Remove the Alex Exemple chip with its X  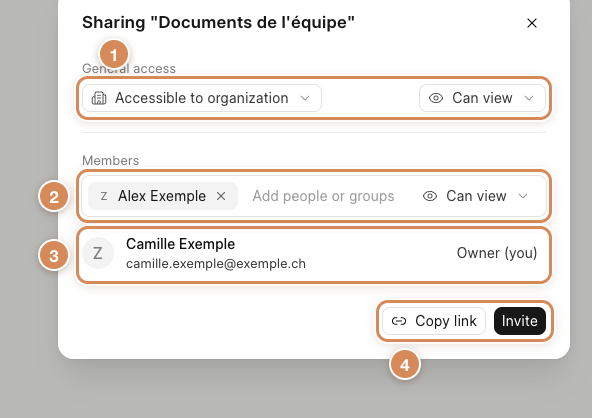(221, 196)
